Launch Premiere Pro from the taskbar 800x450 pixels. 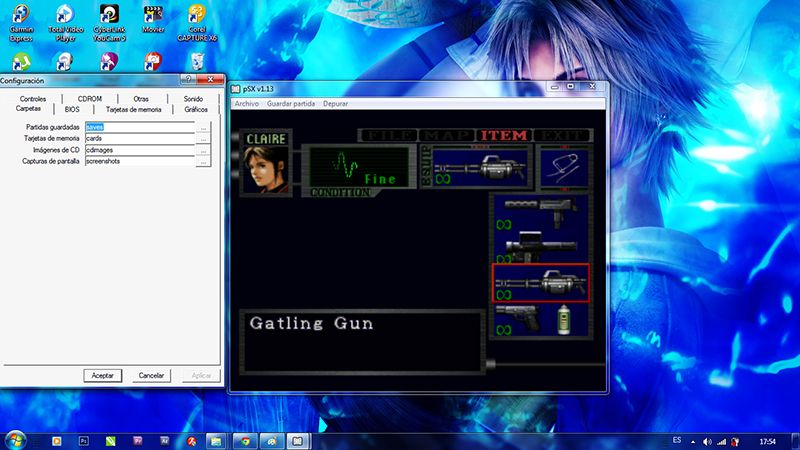(137, 441)
